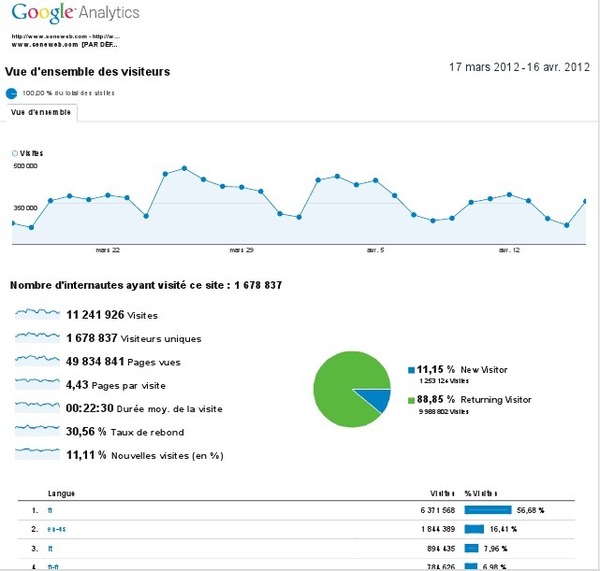Screen dimensions: 600x571
Task: Click the Visiteurs uniques sparkline icon
Action: point(37,338)
